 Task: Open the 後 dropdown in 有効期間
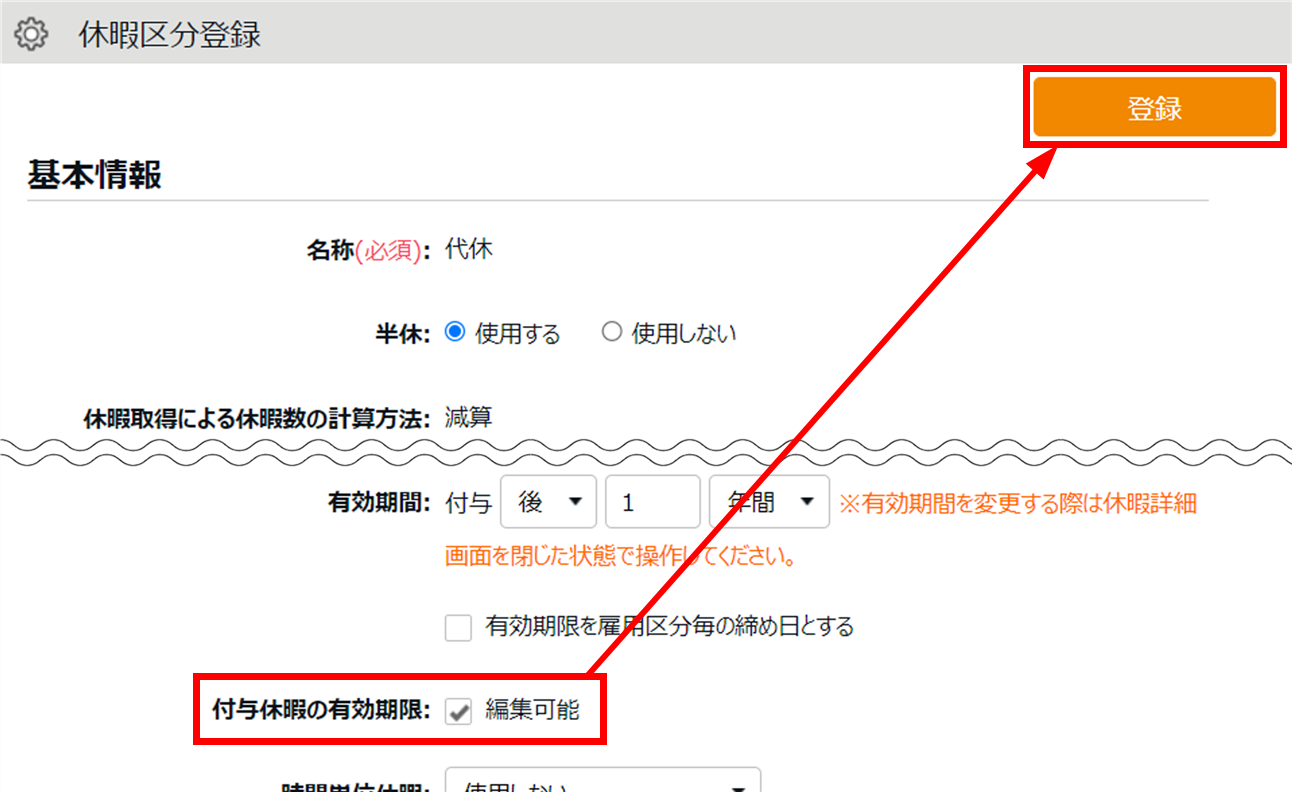coord(548,502)
